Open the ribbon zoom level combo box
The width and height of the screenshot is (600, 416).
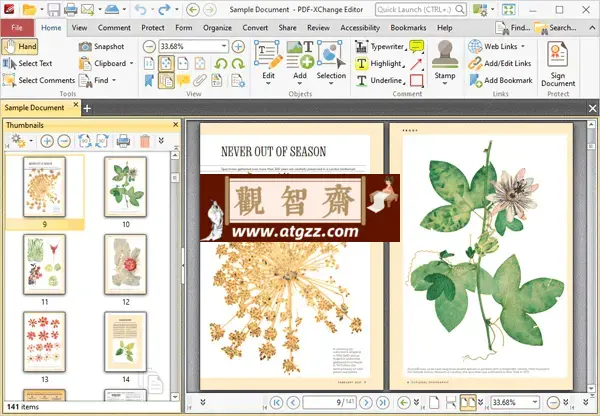point(193,47)
